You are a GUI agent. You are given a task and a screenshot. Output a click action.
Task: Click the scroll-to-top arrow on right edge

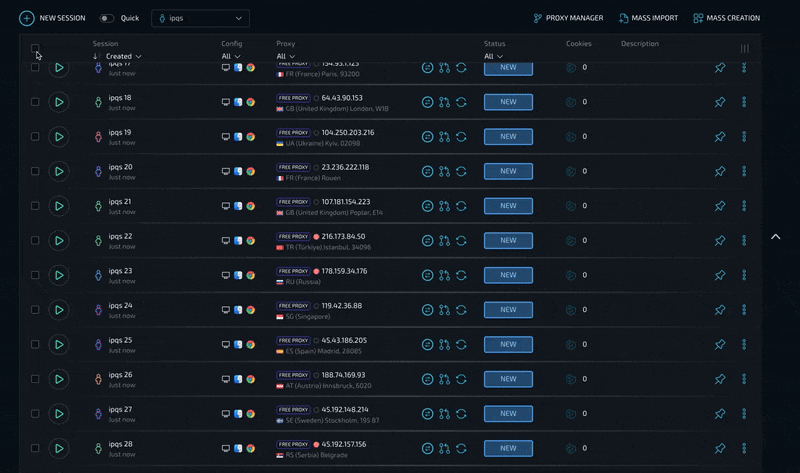pos(775,237)
